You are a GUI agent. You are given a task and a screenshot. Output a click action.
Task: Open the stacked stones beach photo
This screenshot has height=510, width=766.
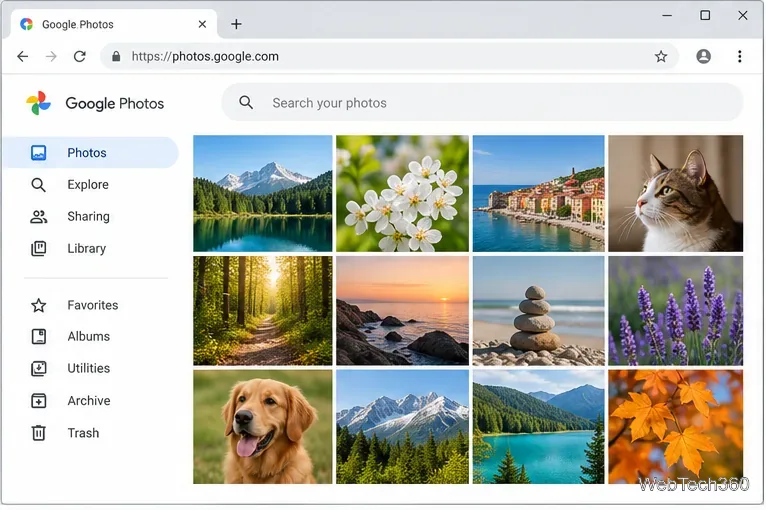pyautogui.click(x=538, y=311)
